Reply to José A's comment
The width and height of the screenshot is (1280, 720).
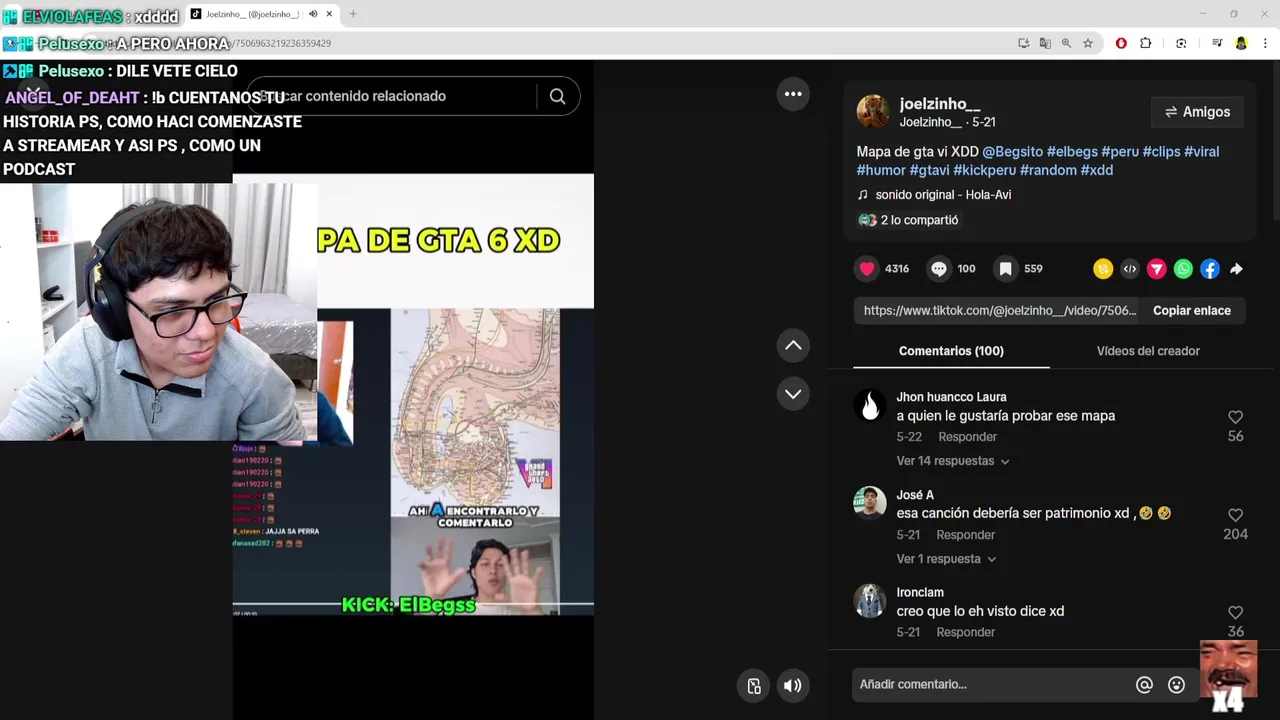point(965,535)
